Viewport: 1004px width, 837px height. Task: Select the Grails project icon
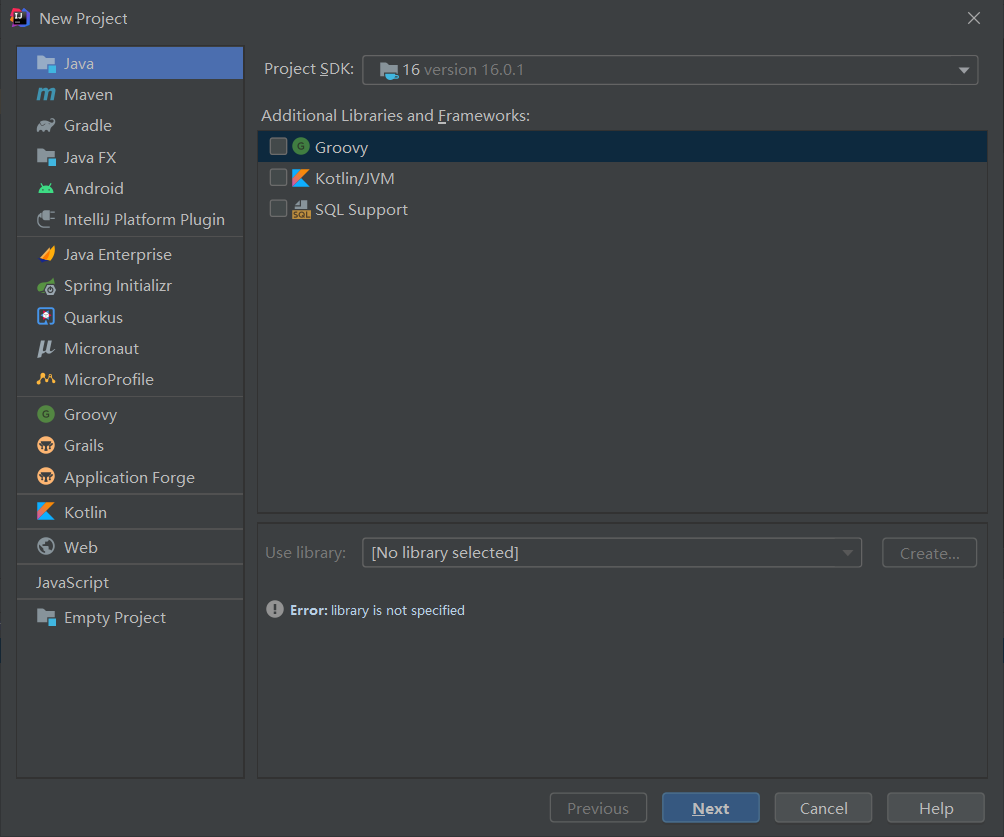pyautogui.click(x=46, y=446)
